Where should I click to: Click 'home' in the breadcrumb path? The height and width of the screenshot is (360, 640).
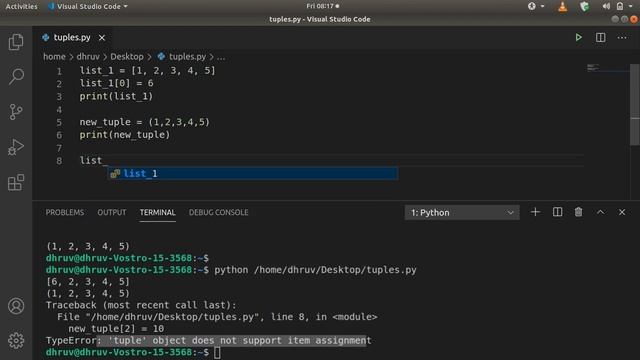pos(54,56)
